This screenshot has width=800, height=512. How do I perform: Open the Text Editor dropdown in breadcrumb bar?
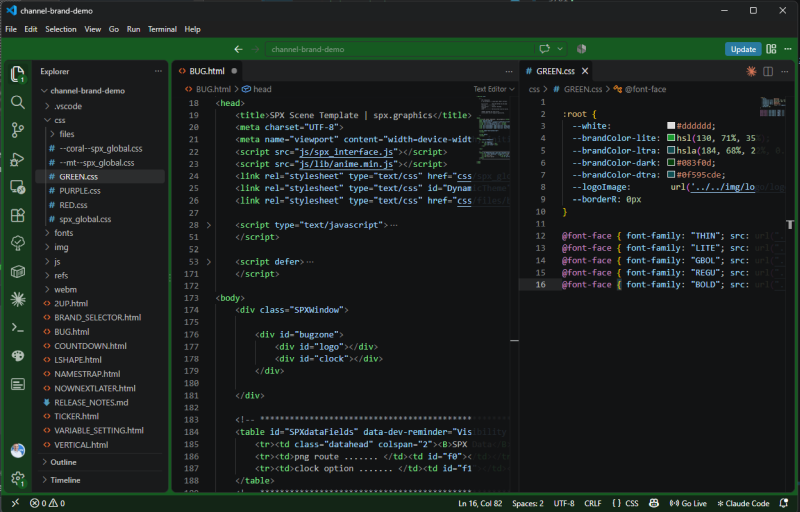(x=494, y=89)
